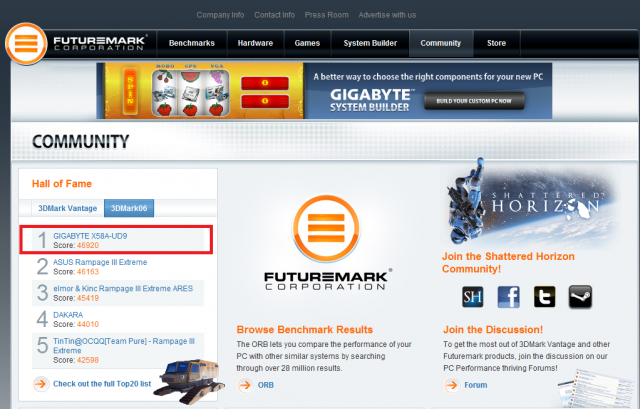Click the large Futuremark Corporation center logo
Image resolution: width=640 pixels, height=409 pixels.
click(326, 243)
